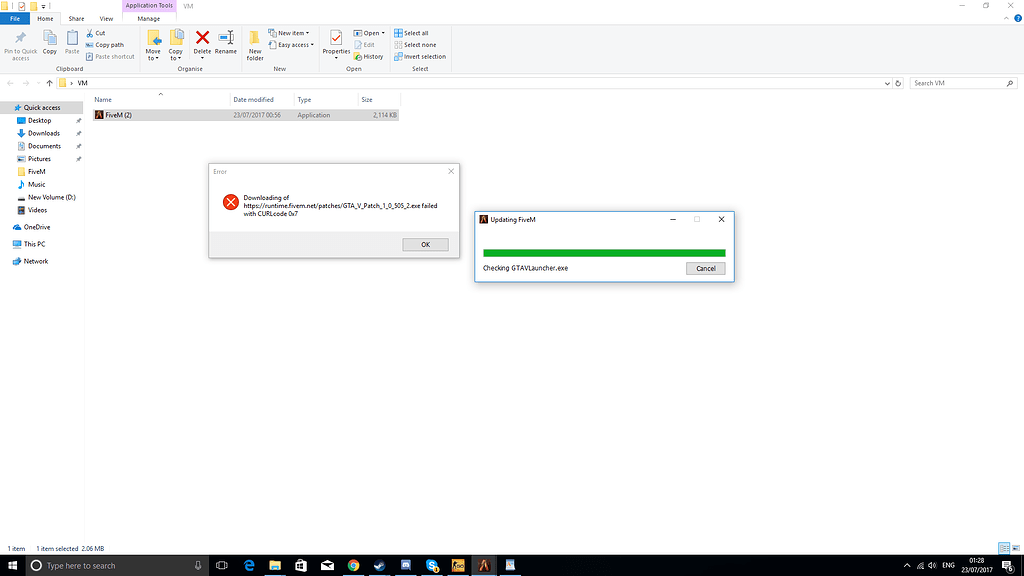Cancel the FiveM update
1024x576 pixels.
706,268
